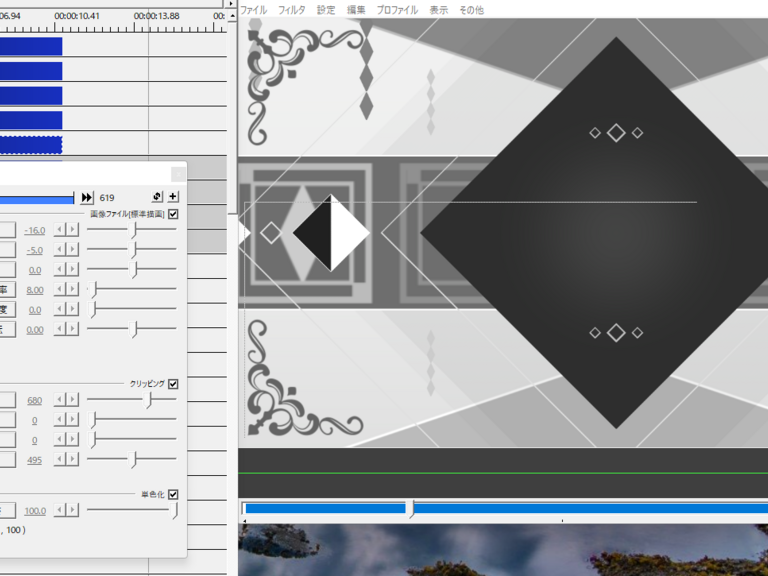Click the slider in the 0.00 row
The width and height of the screenshot is (768, 576).
point(132,329)
